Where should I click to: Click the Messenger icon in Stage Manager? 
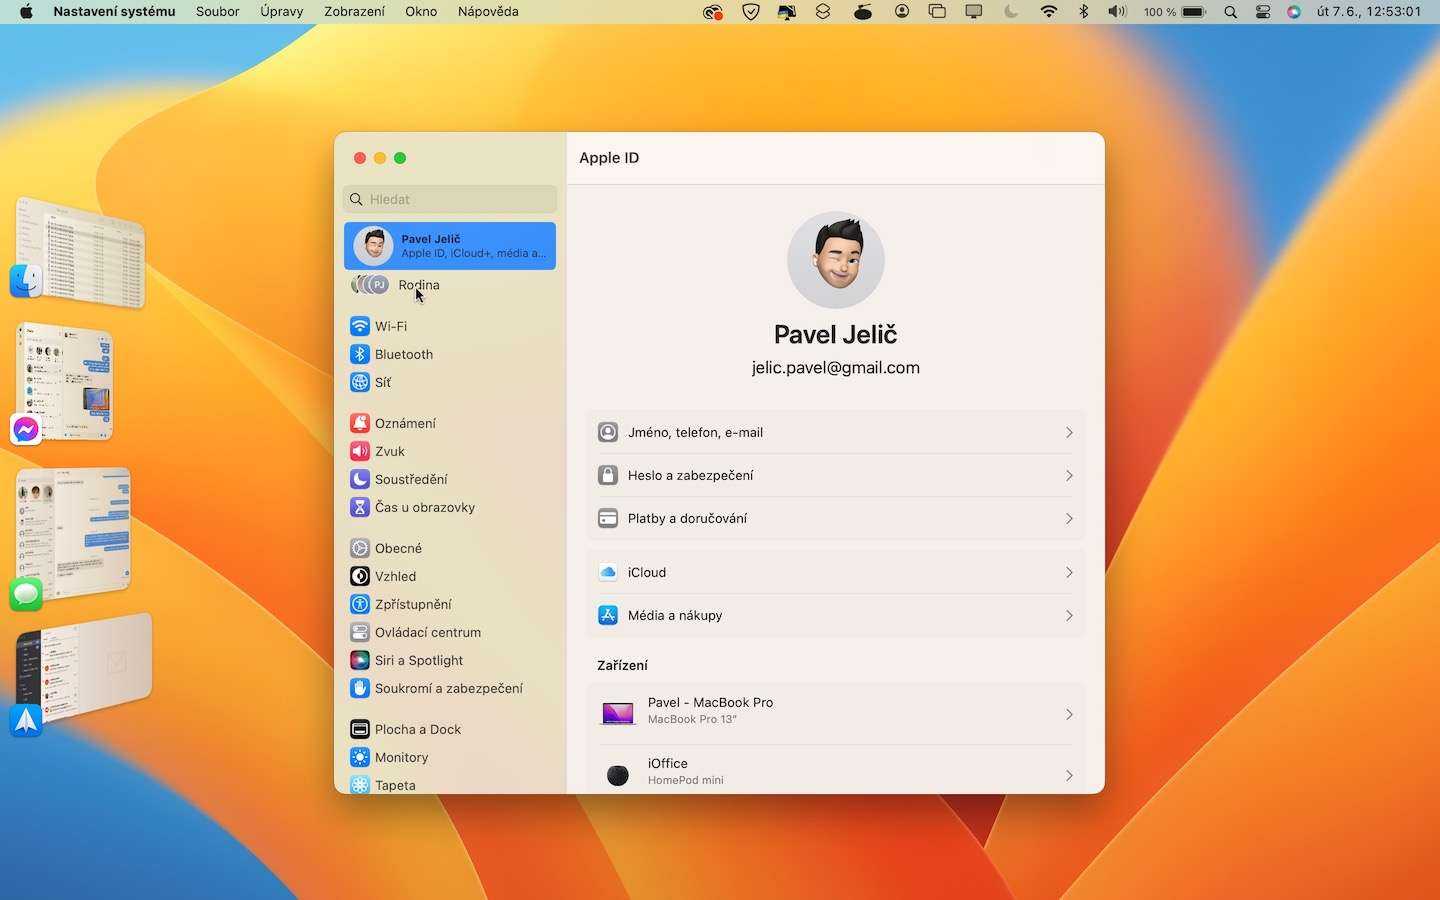click(x=26, y=429)
